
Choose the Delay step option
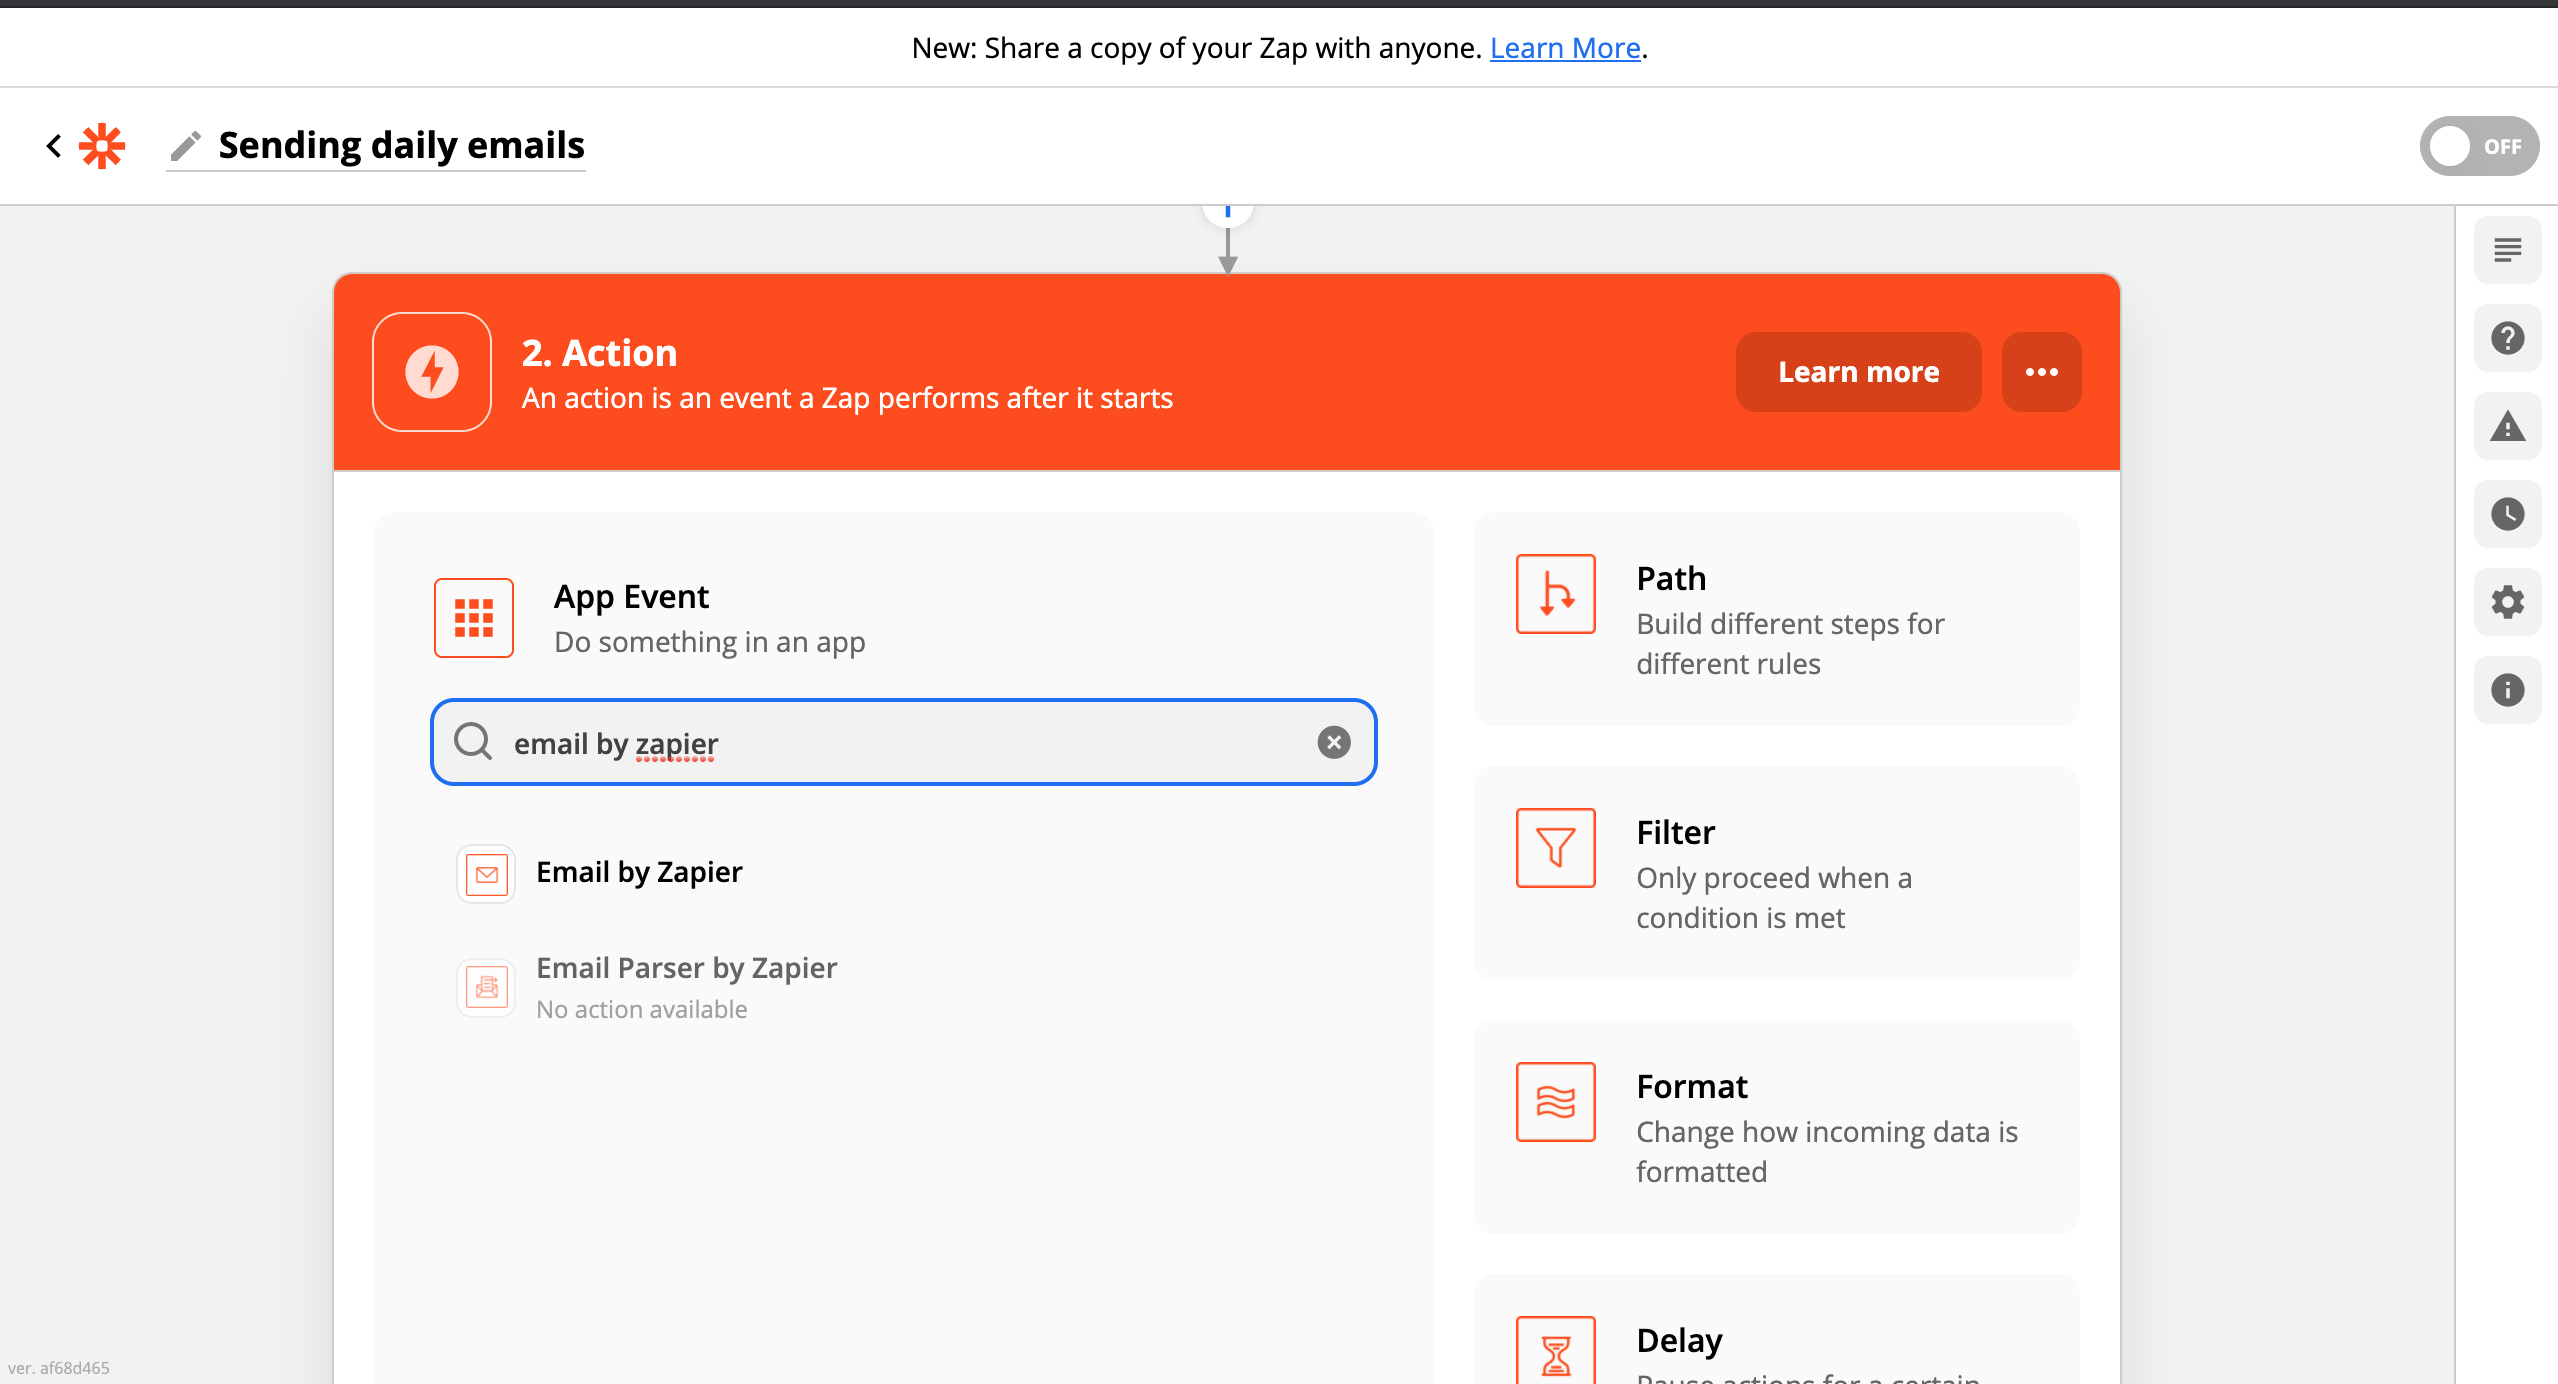[x=1776, y=1330]
